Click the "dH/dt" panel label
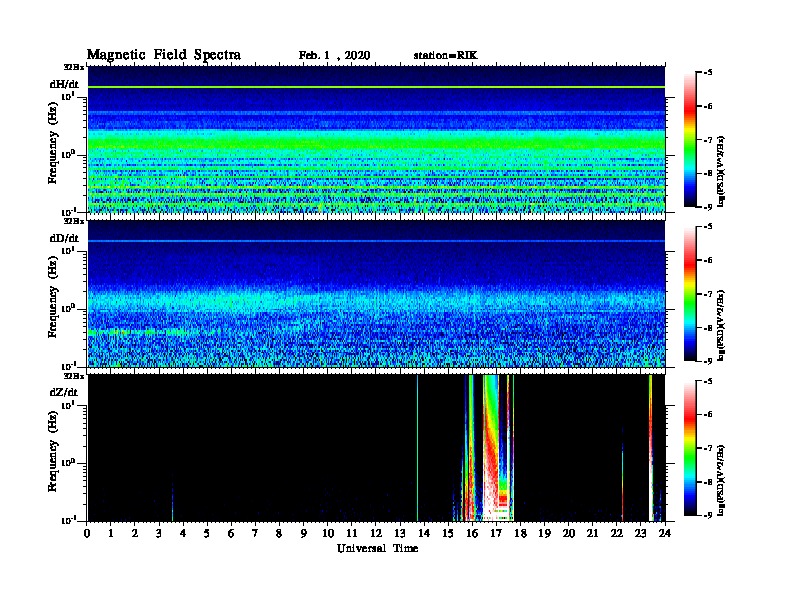Image resolution: width=792 pixels, height=612 pixels. coord(64,84)
